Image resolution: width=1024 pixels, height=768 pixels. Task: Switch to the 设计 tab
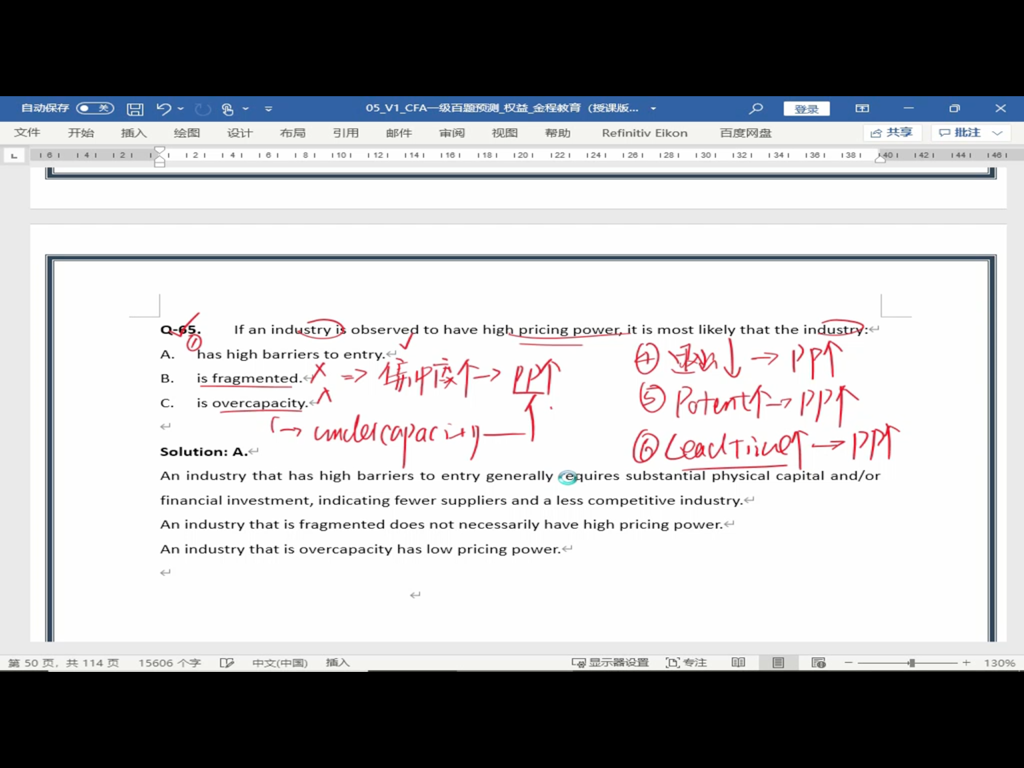[240, 133]
